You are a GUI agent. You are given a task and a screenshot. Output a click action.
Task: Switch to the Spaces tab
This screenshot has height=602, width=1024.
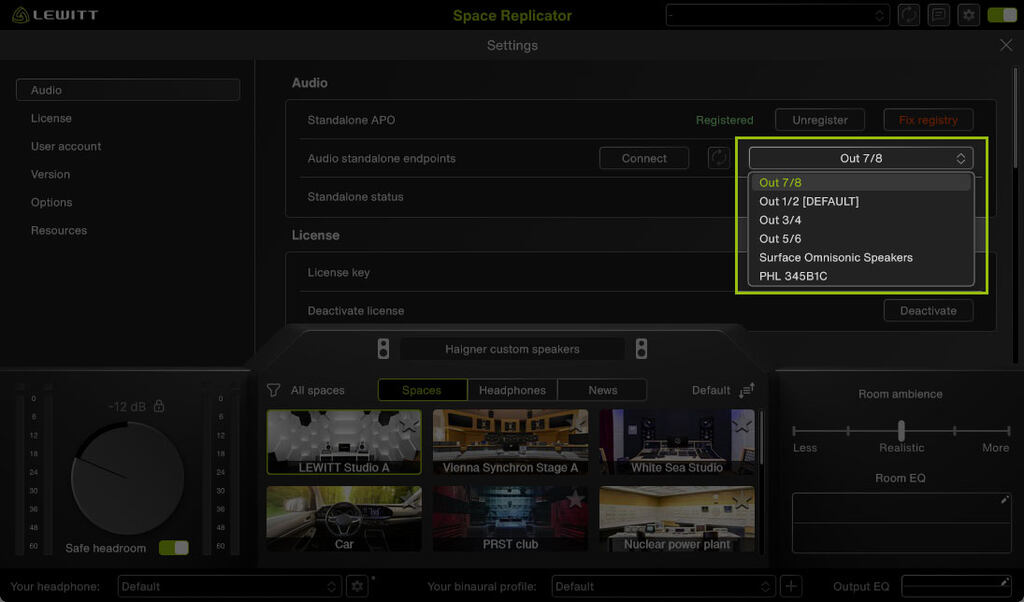click(x=422, y=390)
